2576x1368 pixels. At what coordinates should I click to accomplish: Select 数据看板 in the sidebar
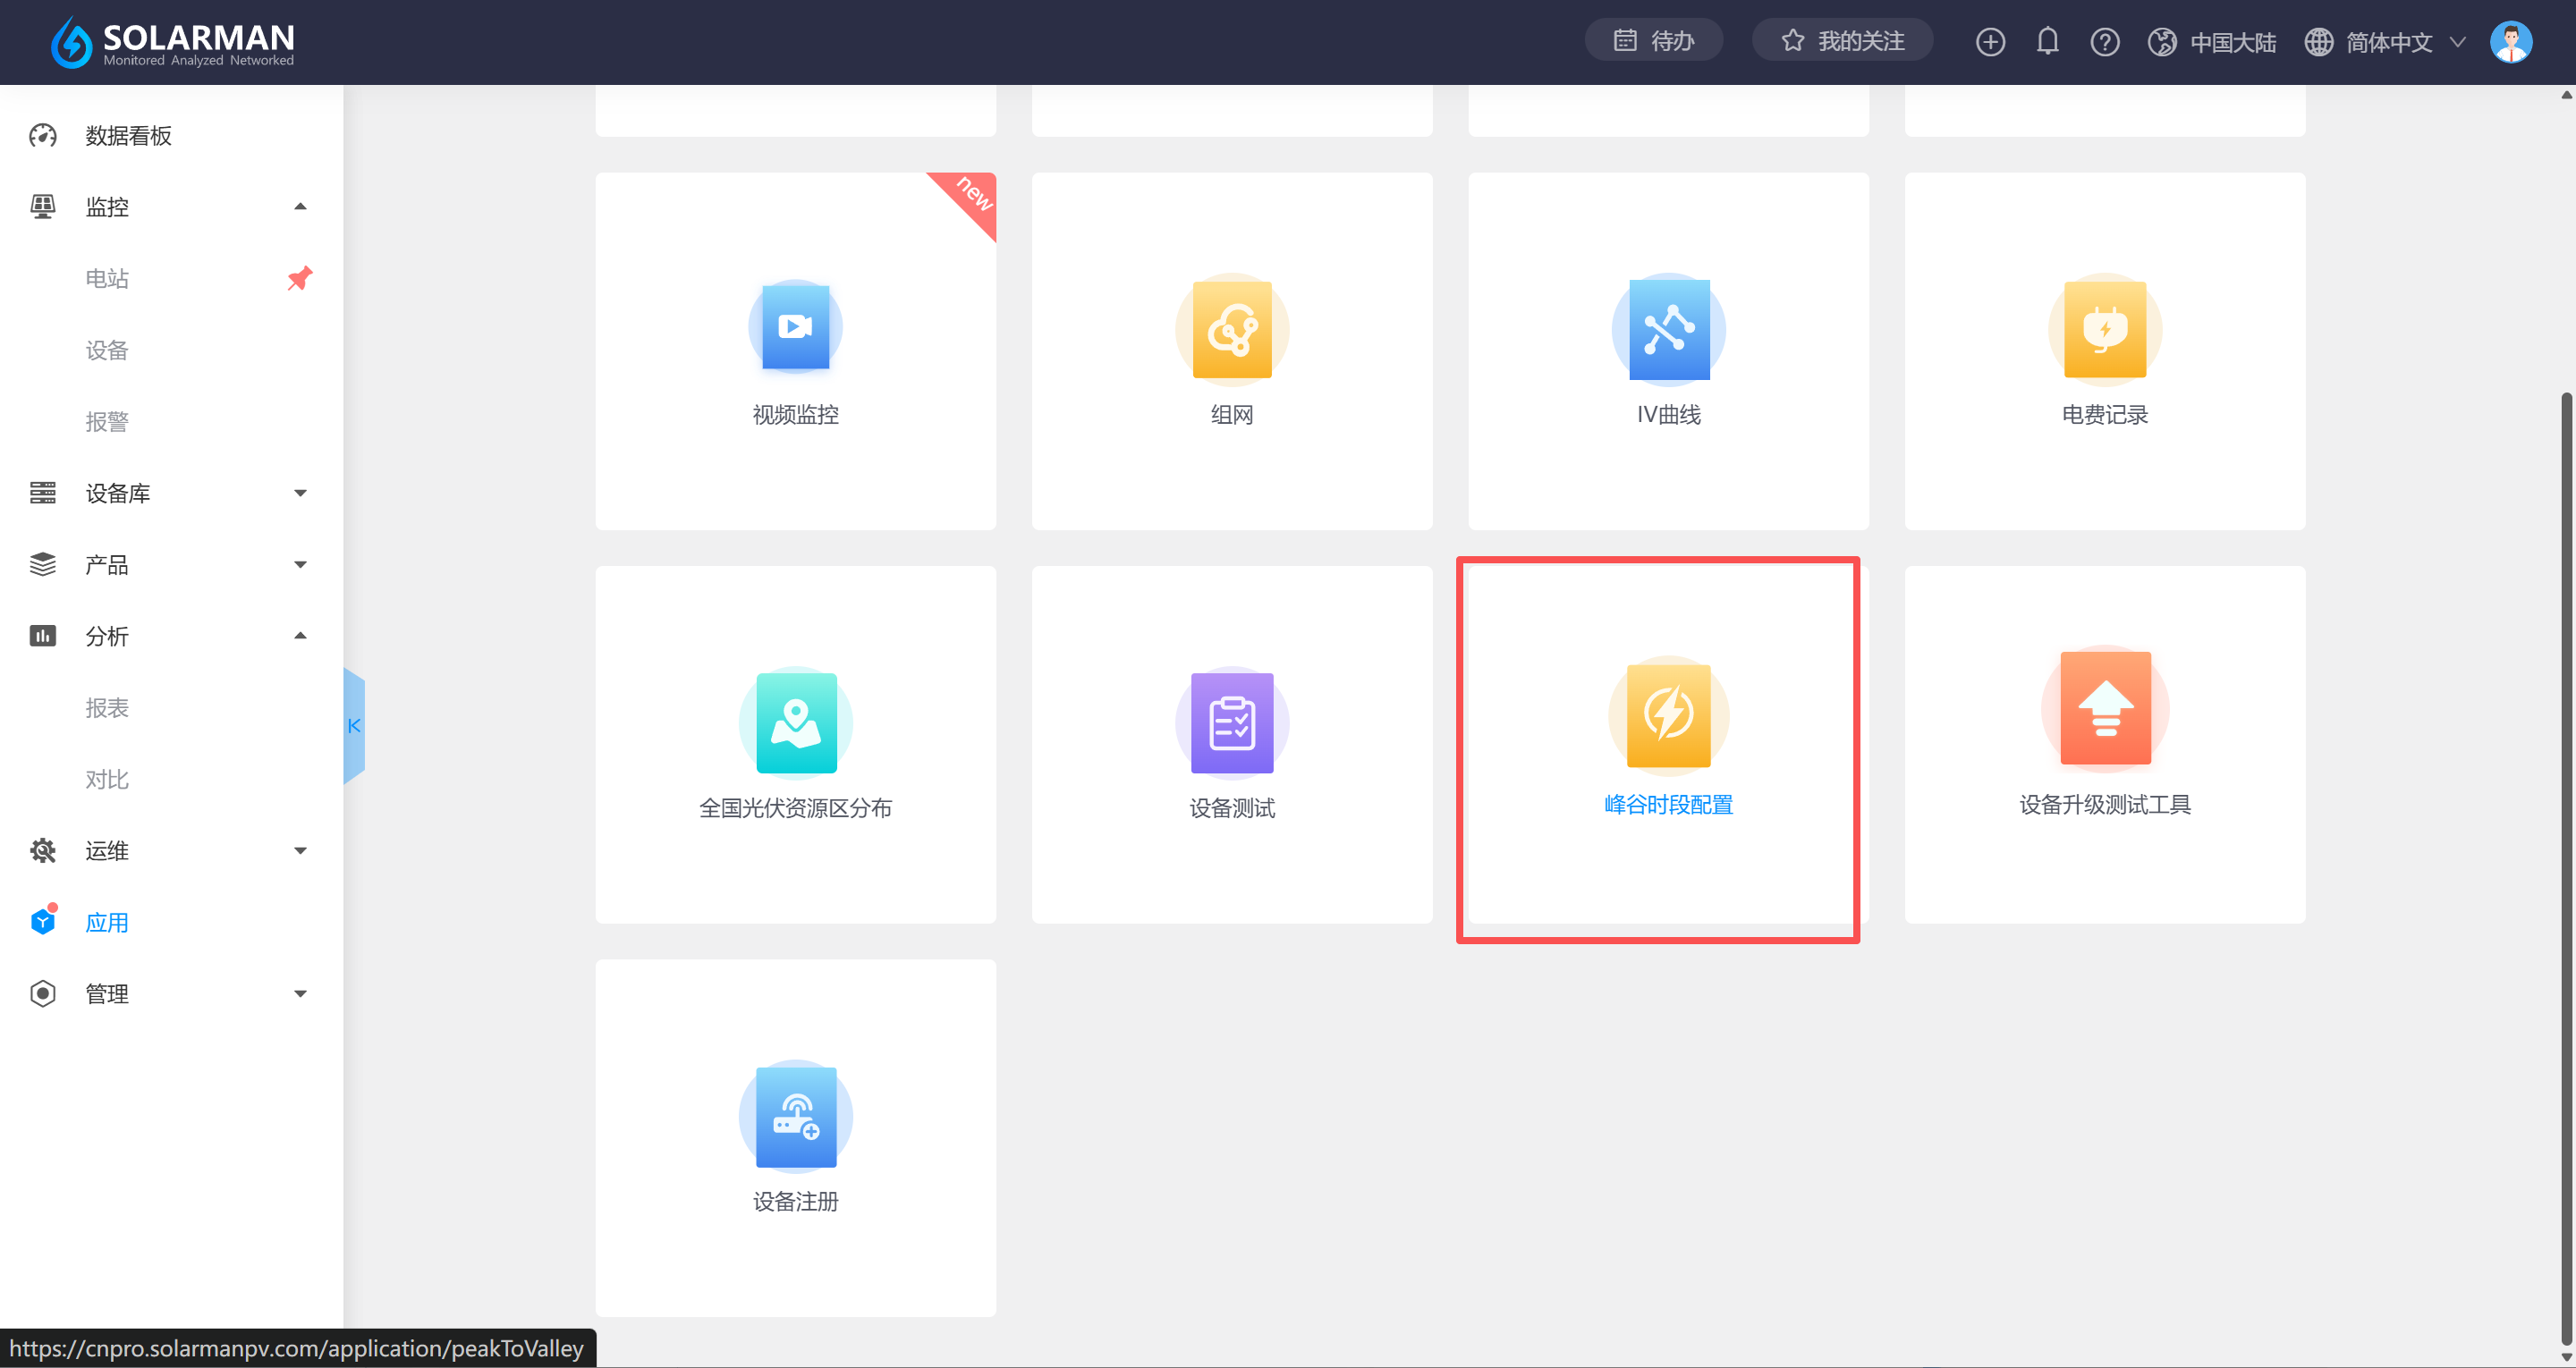pyautogui.click(x=128, y=136)
